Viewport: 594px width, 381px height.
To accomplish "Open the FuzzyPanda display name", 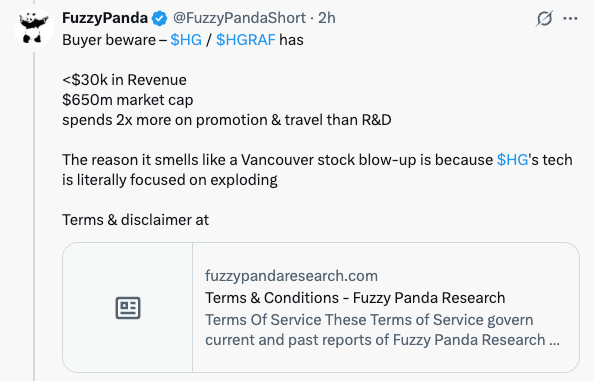I will [105, 18].
